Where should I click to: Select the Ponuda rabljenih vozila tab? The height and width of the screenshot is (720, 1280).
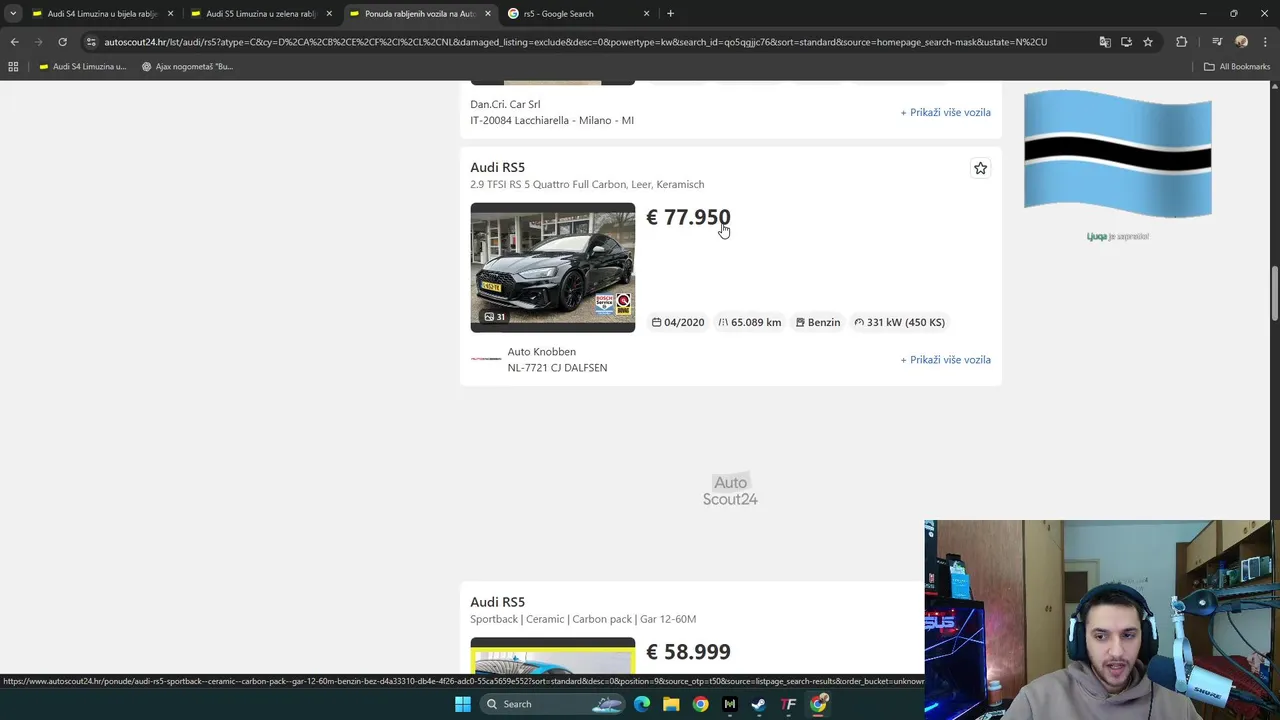tap(419, 14)
